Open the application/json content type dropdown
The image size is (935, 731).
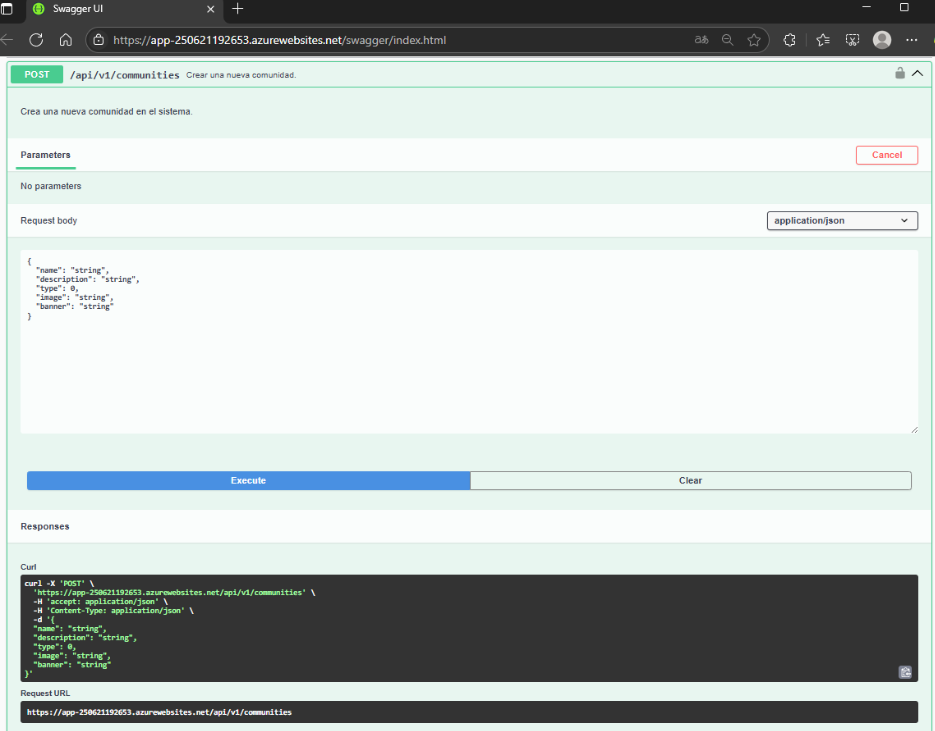click(842, 221)
